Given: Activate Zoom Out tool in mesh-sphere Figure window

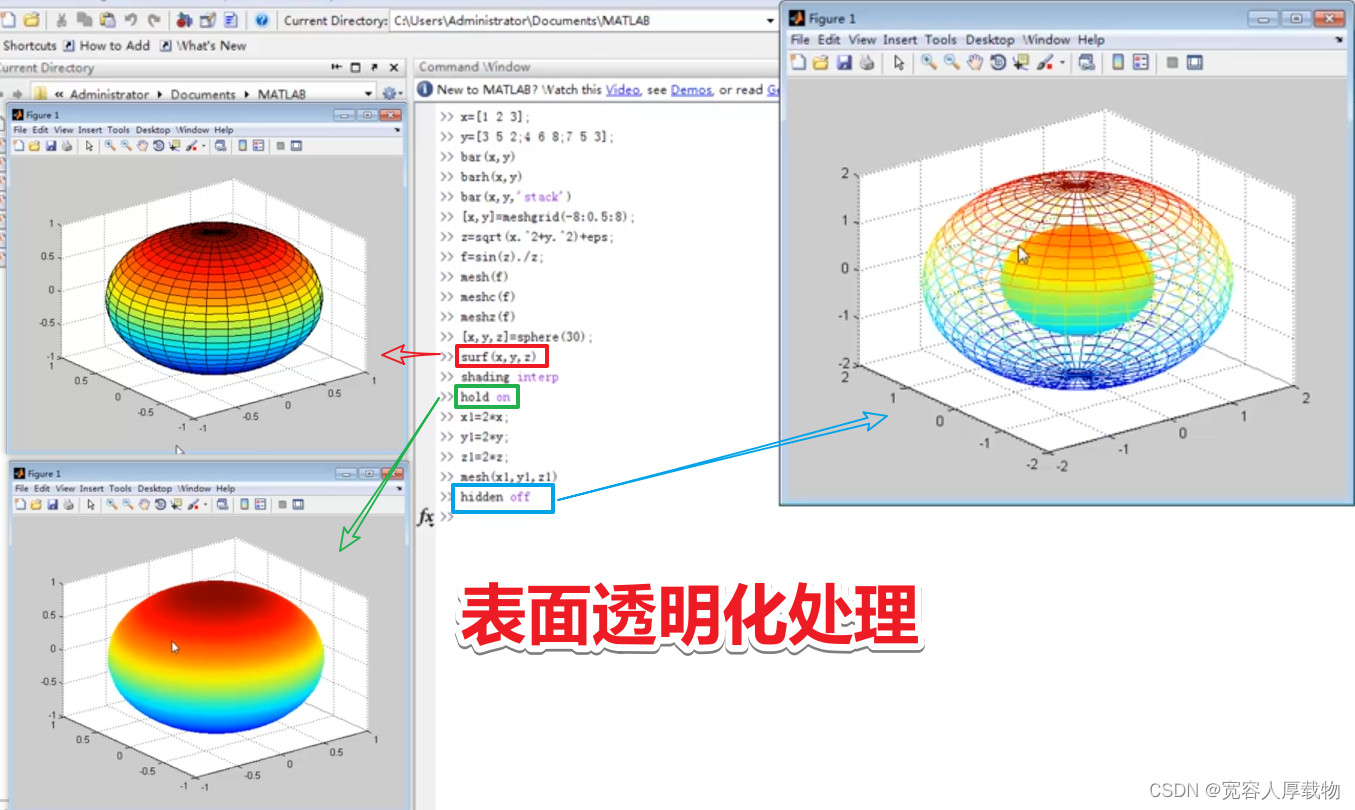Looking at the screenshot, I should click(x=952, y=62).
